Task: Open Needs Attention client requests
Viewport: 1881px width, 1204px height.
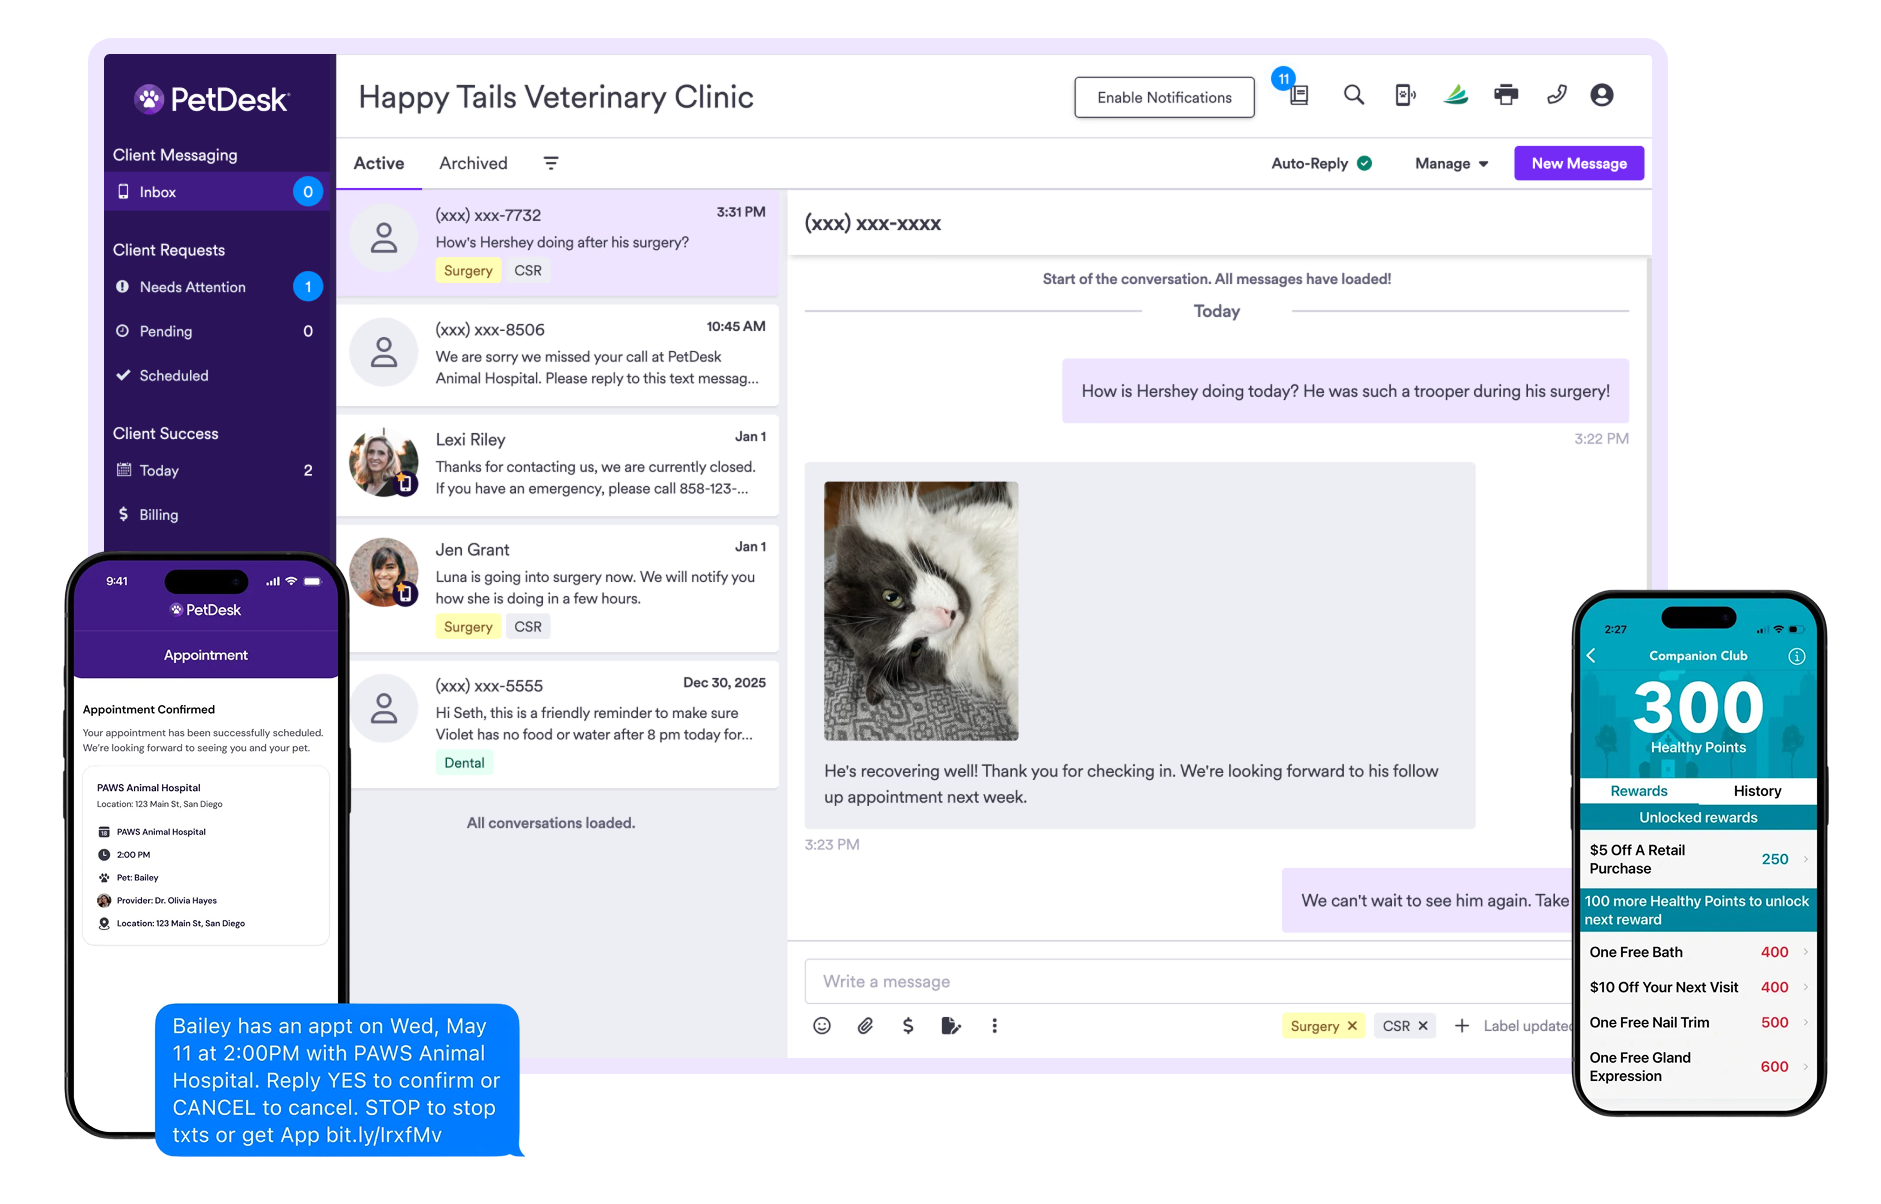Action: click(x=218, y=287)
